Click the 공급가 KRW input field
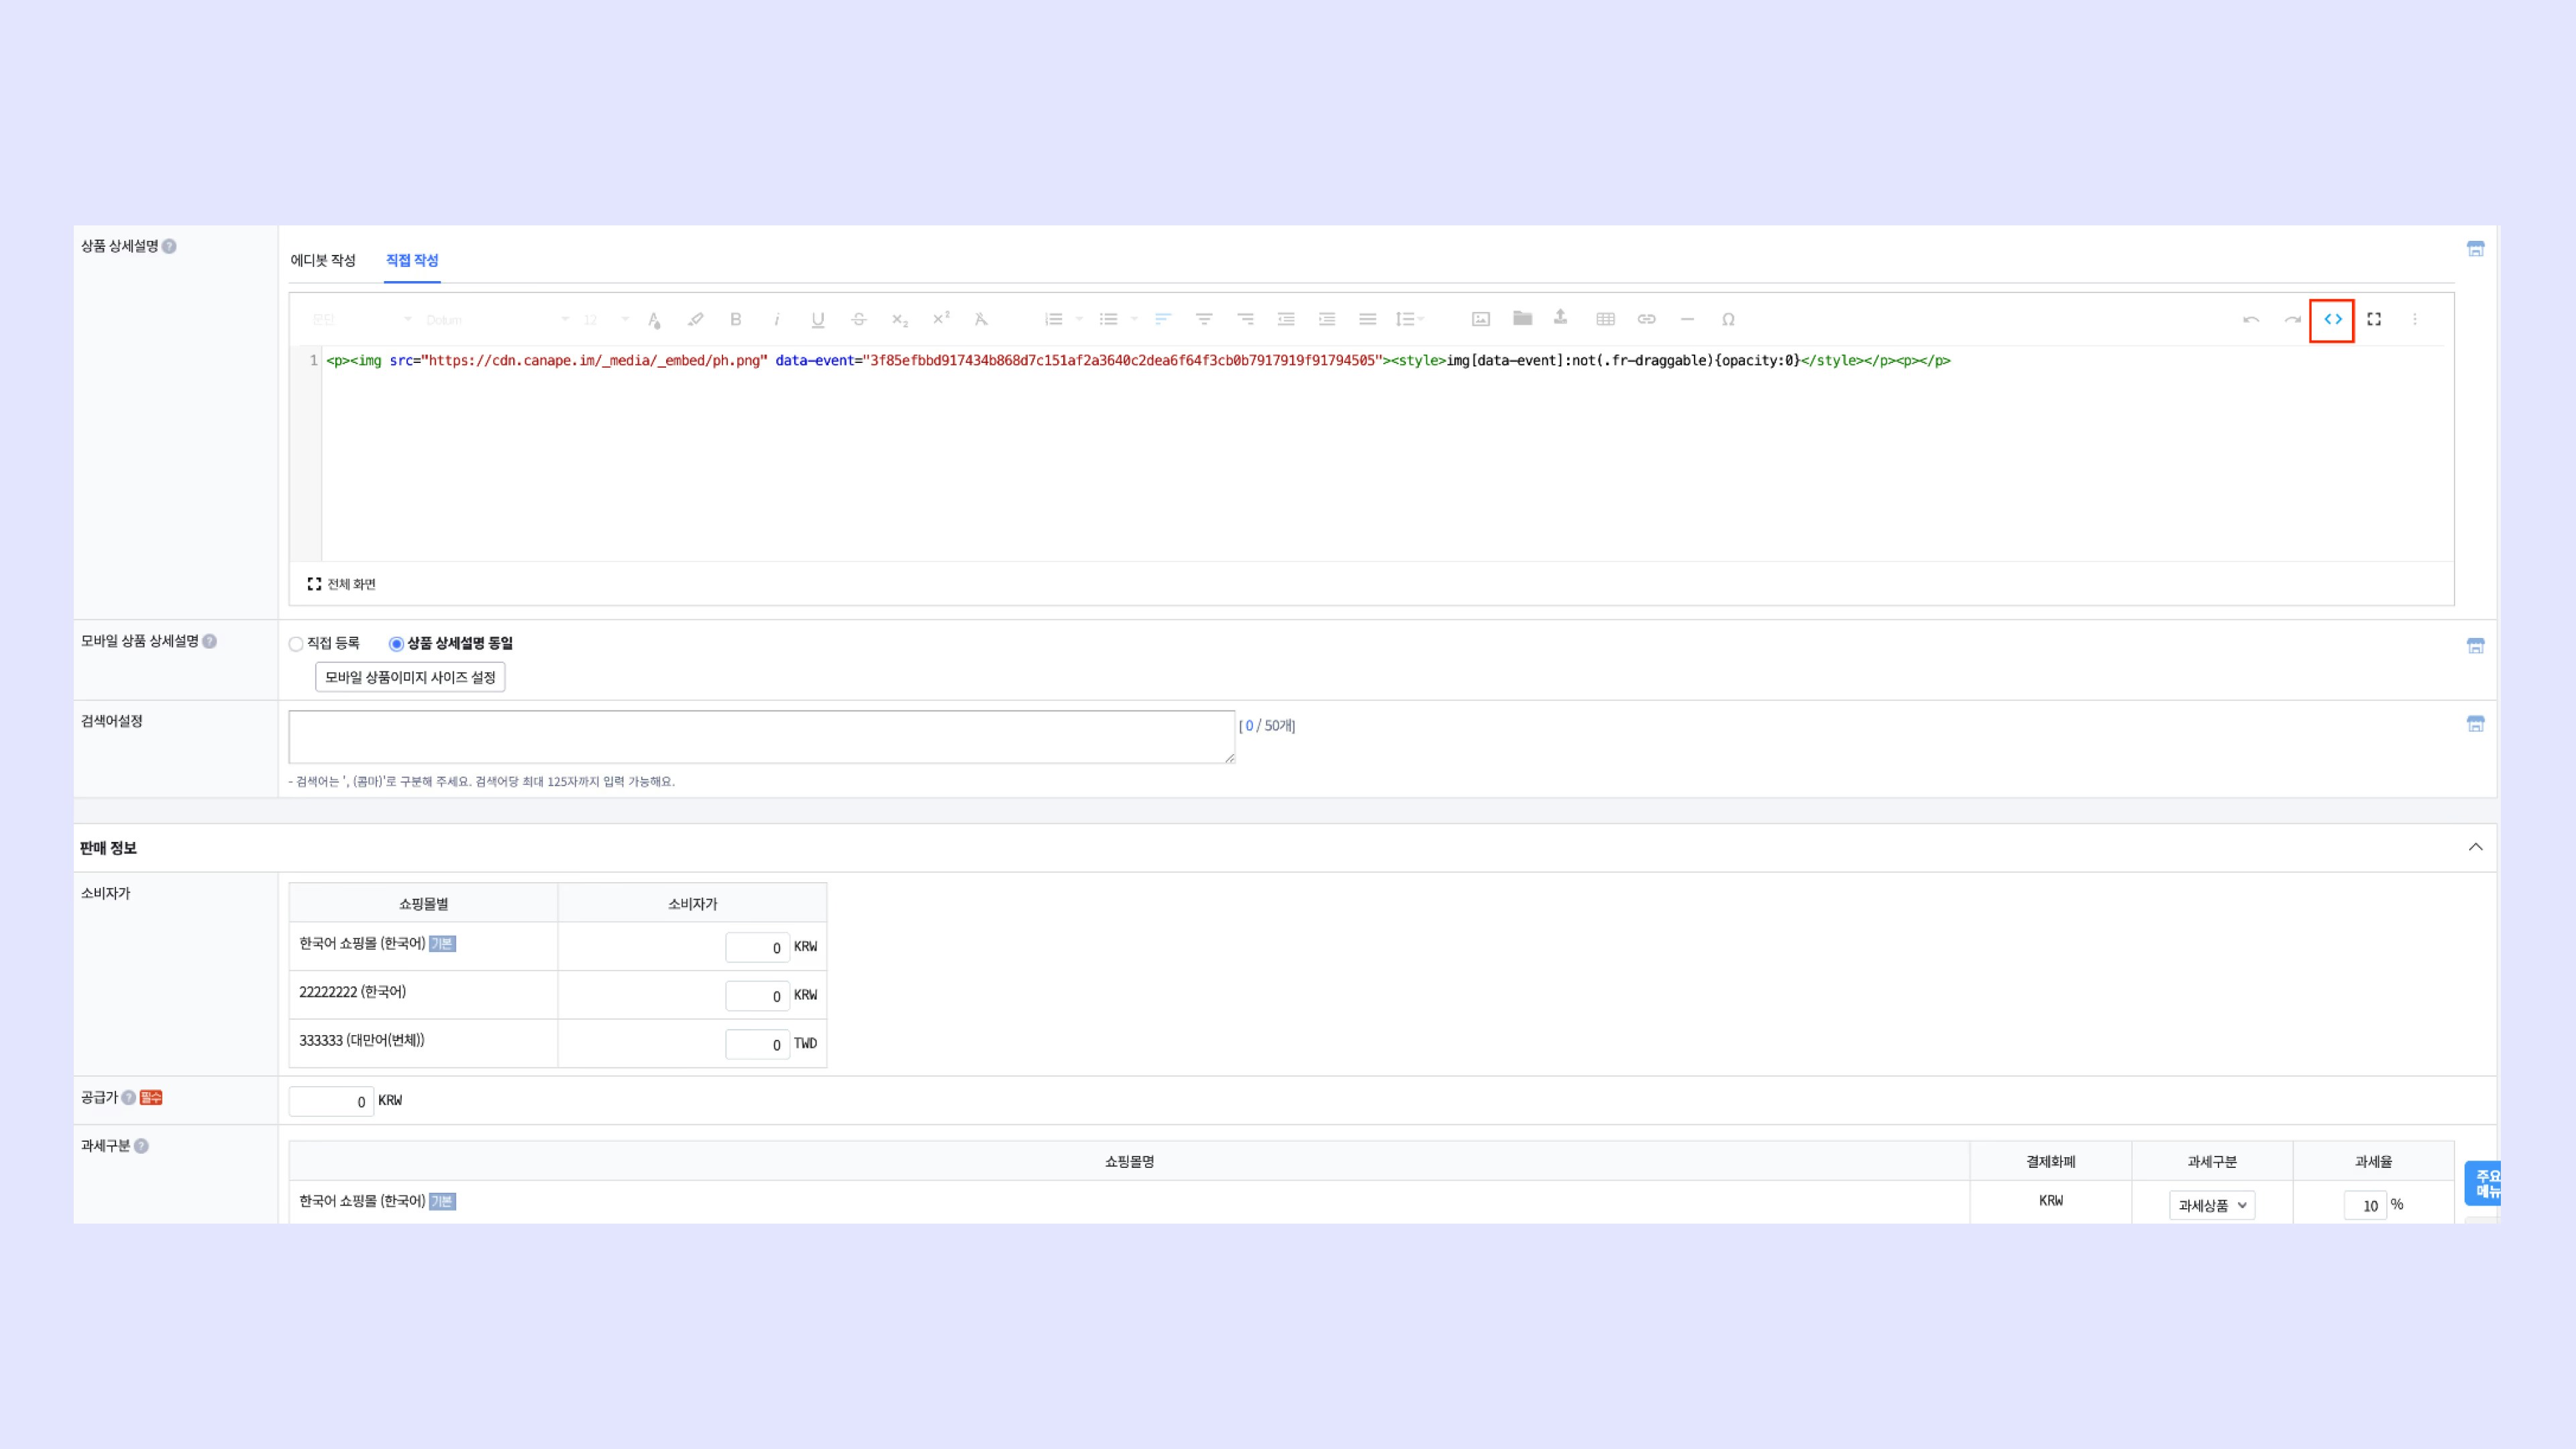Image resolution: width=2576 pixels, height=1449 pixels. click(x=331, y=1101)
